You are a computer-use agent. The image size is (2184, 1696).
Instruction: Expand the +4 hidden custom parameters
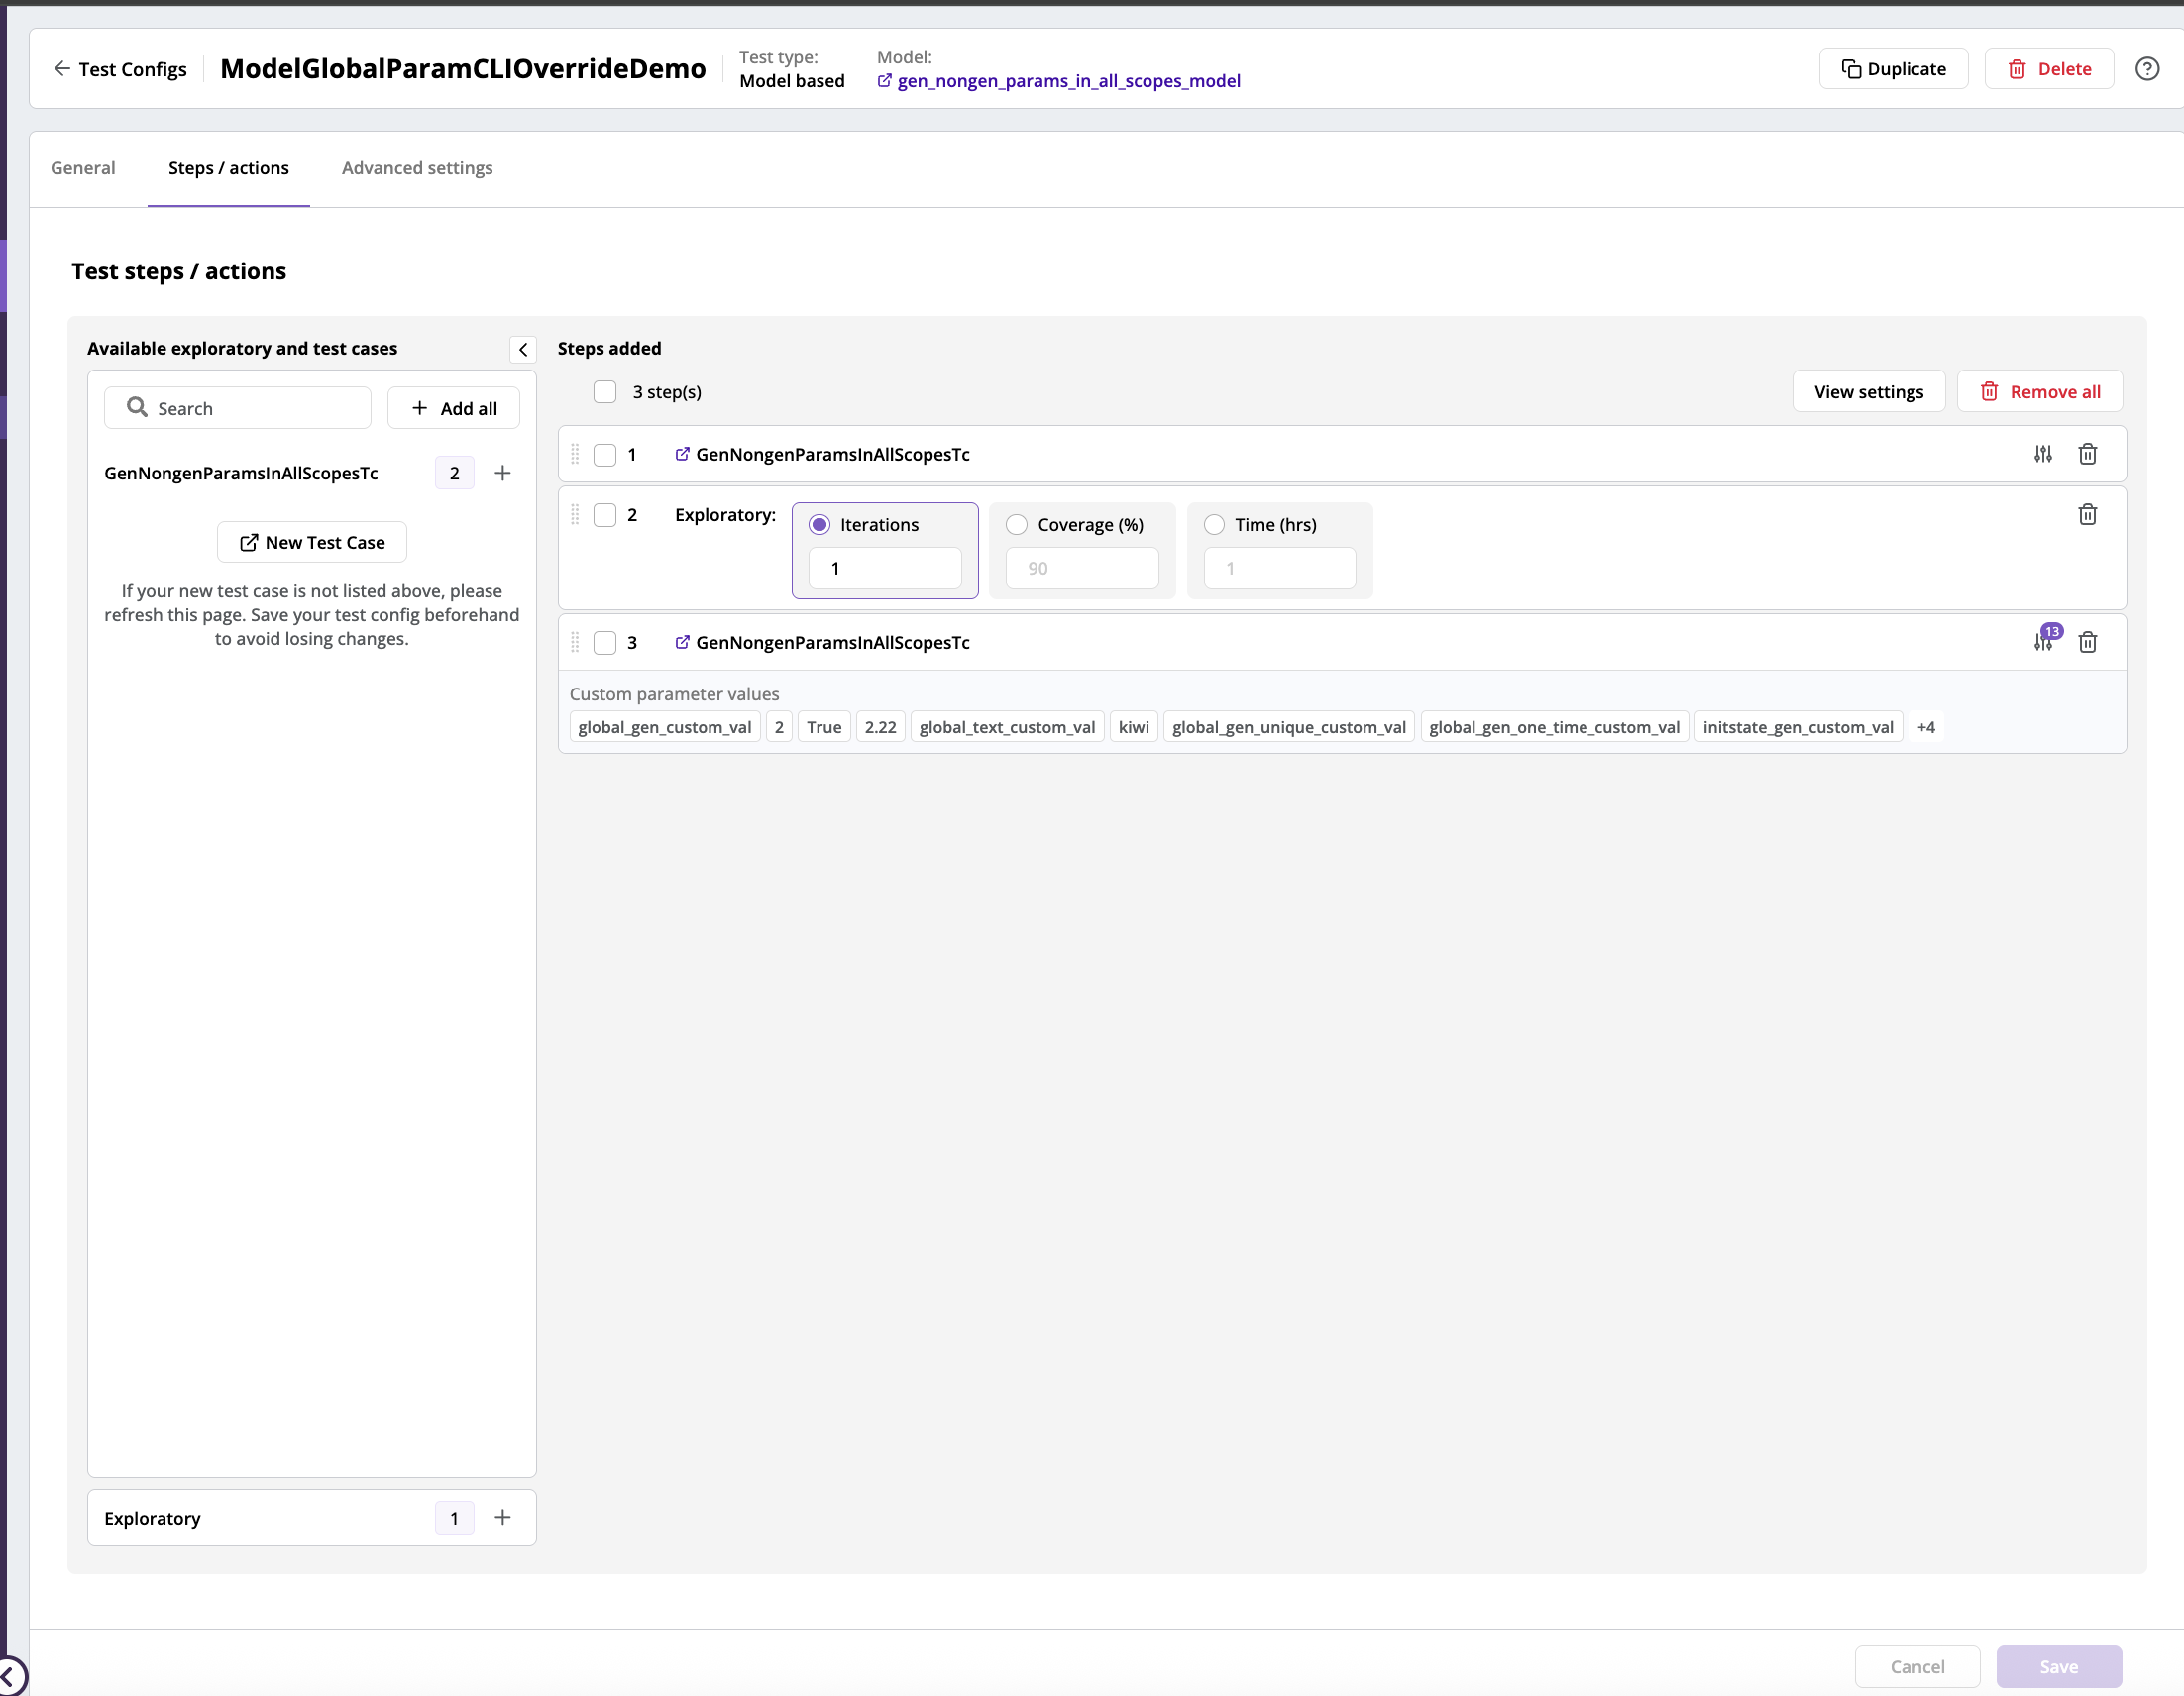pos(1926,727)
